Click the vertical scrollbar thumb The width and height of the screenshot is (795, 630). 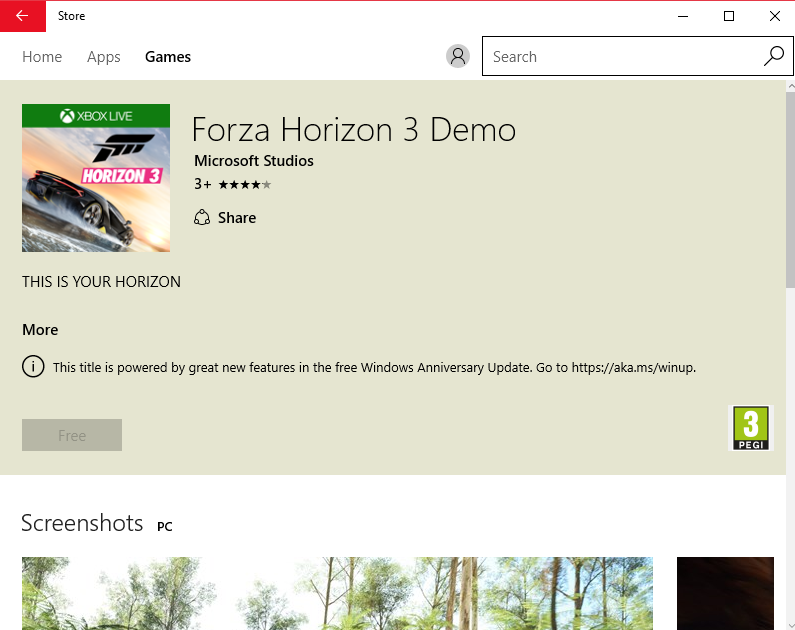click(x=790, y=190)
